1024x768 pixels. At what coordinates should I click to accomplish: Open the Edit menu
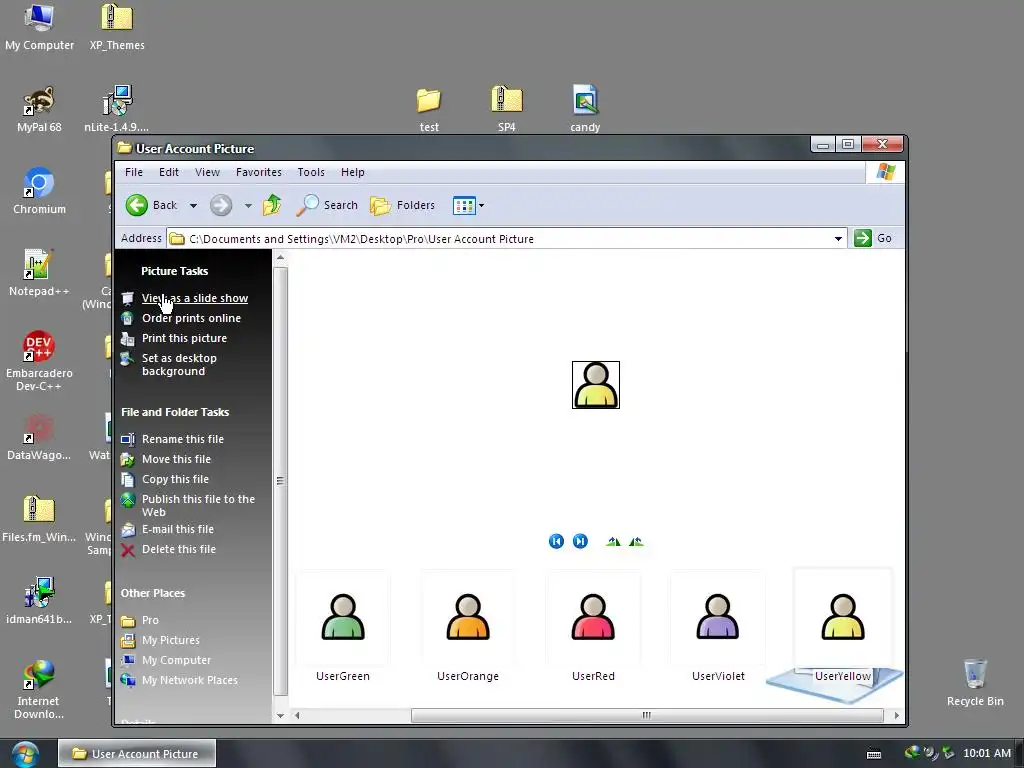tap(168, 172)
